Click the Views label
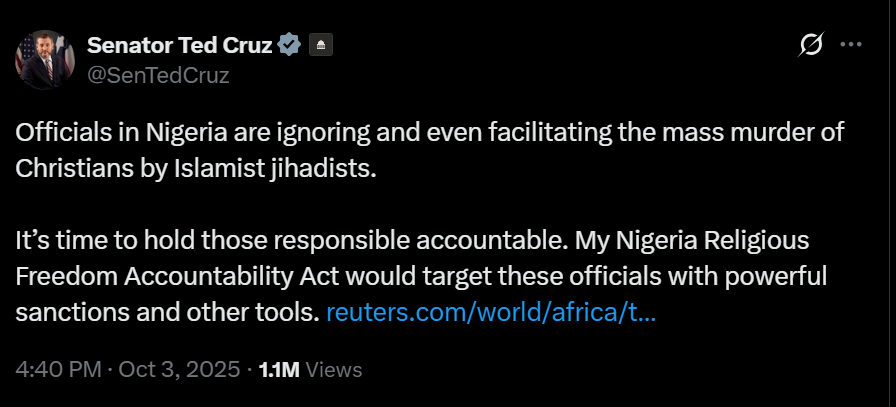Screen dimensions: 896x407 (333, 369)
